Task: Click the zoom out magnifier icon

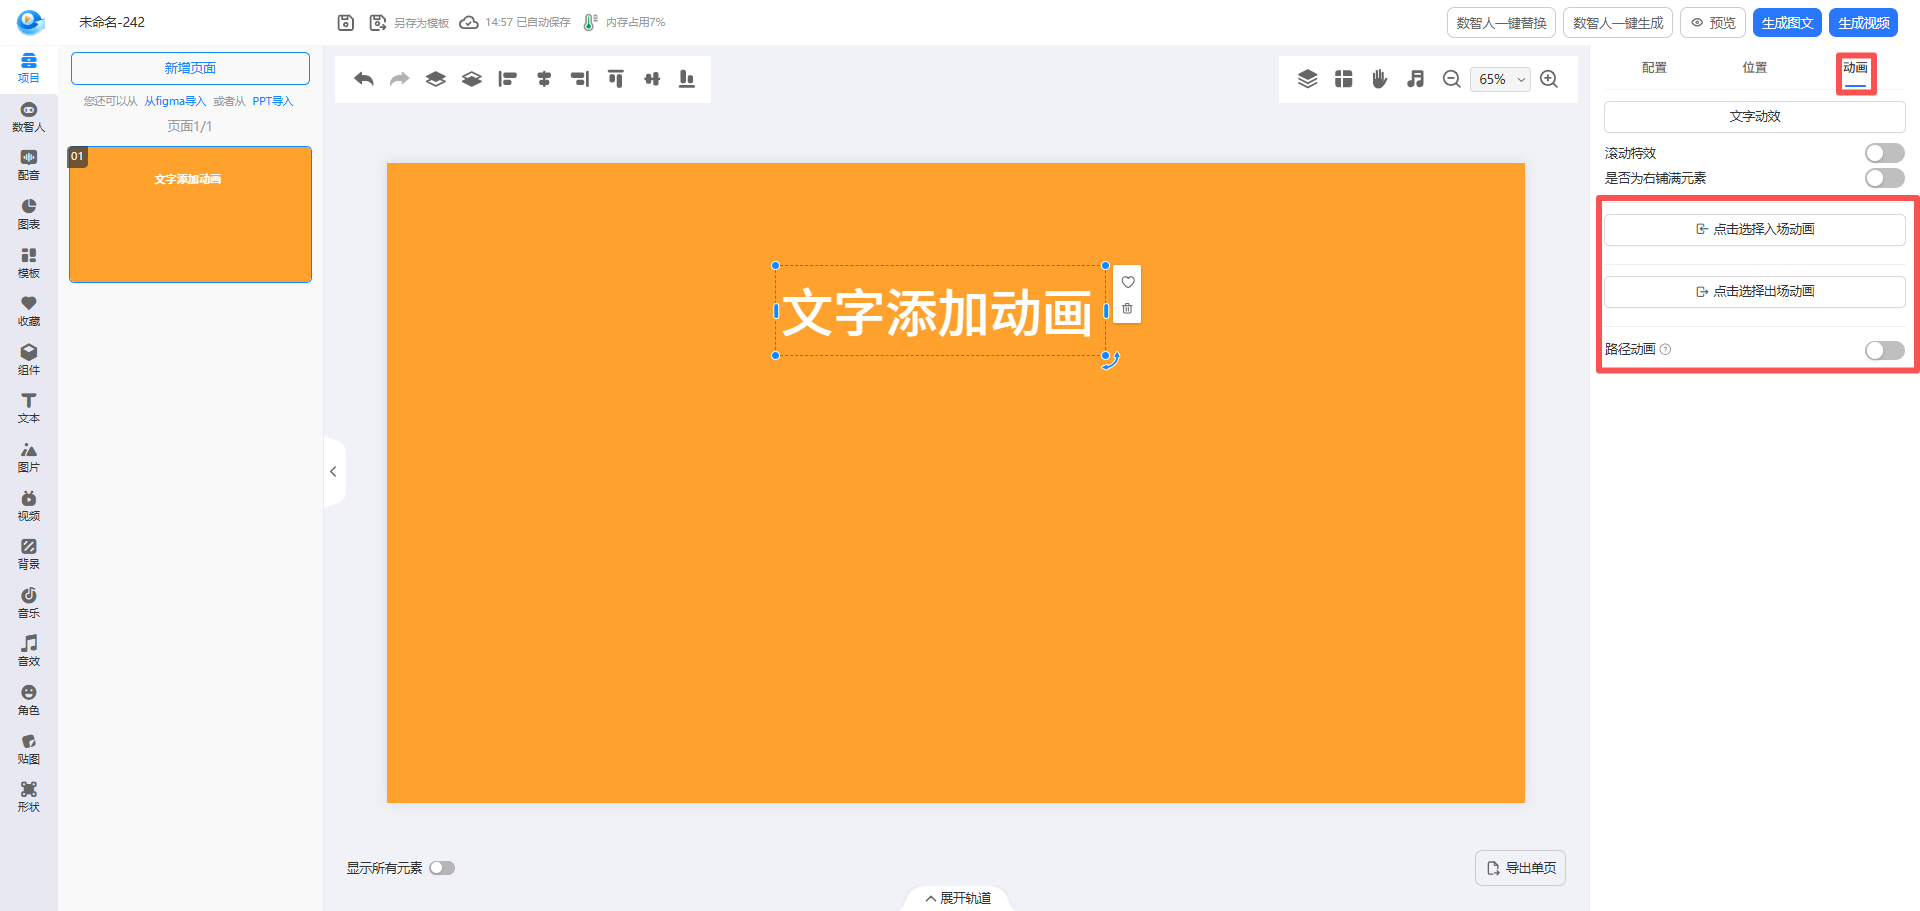Action: pos(1451,79)
